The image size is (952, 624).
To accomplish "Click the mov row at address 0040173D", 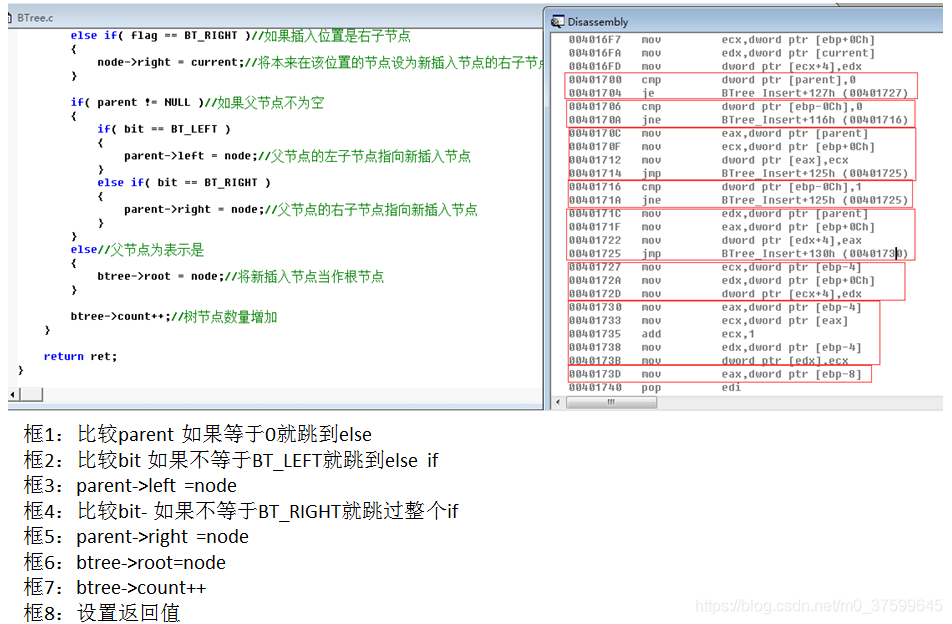I will click(x=715, y=373).
